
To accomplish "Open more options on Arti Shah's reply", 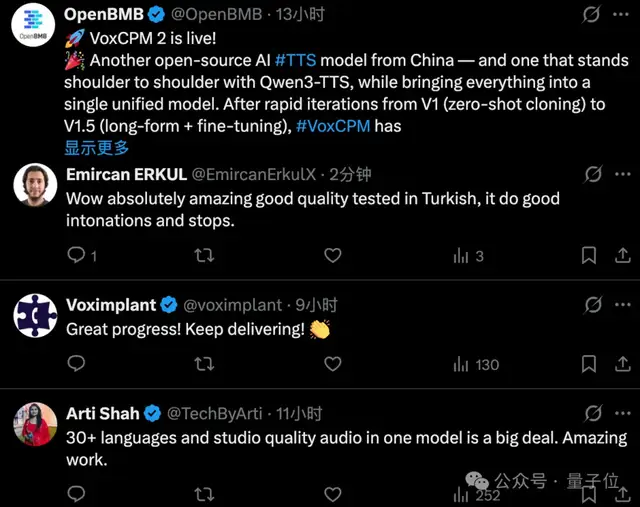I will (x=621, y=412).
